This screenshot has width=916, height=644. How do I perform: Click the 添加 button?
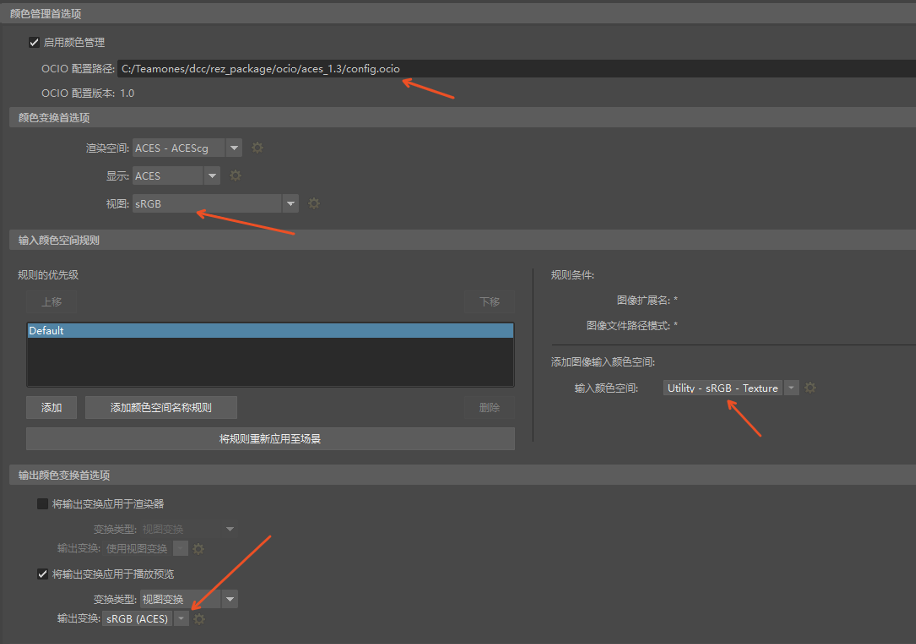pos(51,407)
